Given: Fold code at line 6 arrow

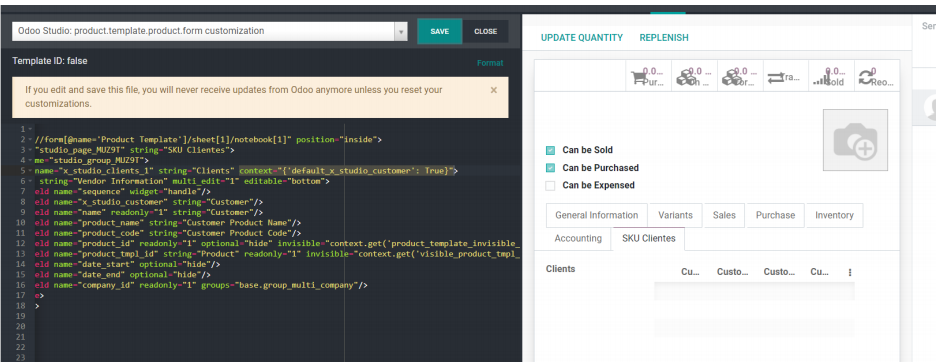Looking at the screenshot, I should point(31,181).
